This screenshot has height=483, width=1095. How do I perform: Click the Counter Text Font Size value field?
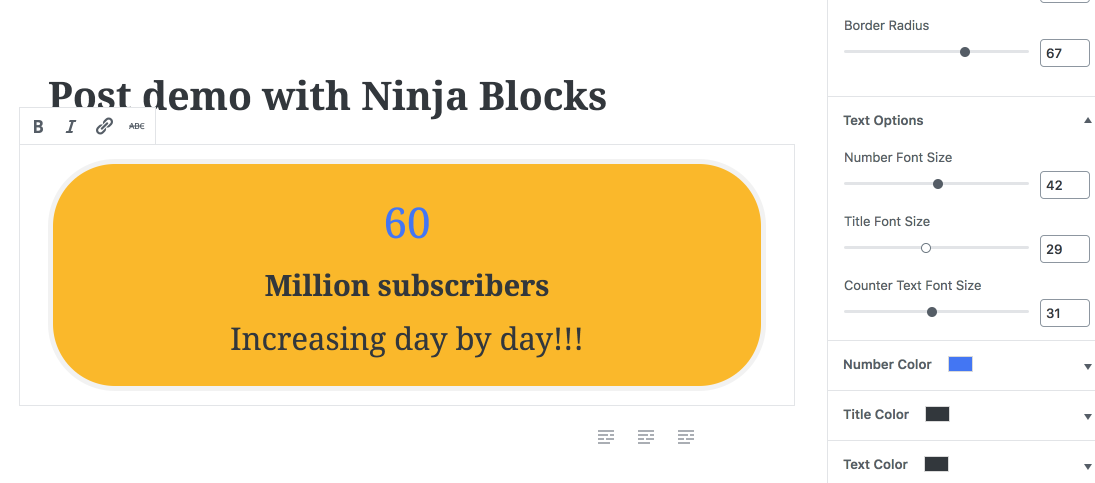click(x=1064, y=313)
